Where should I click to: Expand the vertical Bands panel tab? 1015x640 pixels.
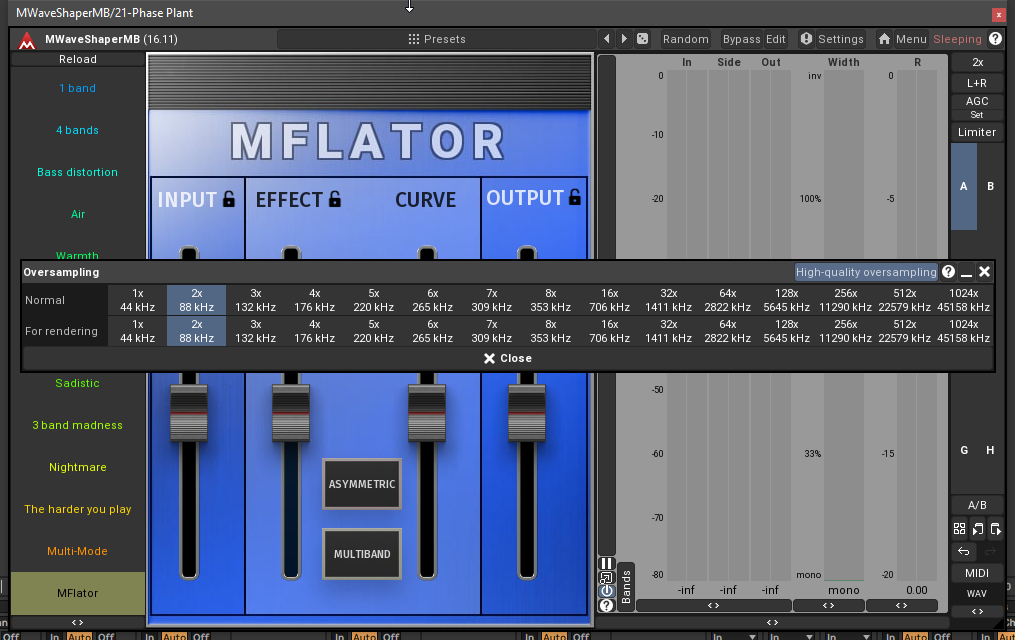point(626,587)
